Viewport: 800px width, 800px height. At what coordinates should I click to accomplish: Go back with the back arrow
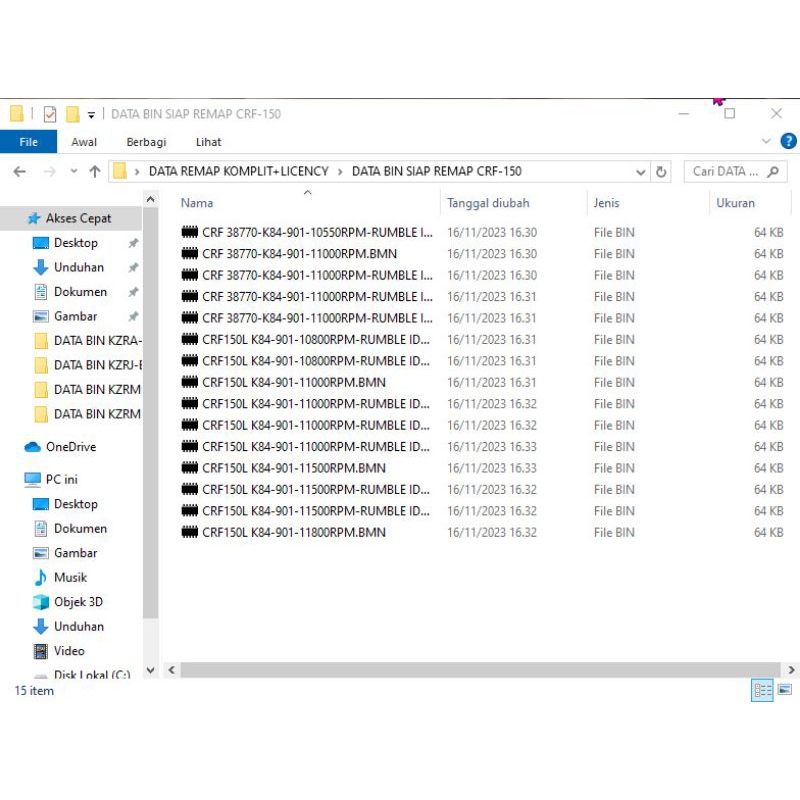[20, 171]
